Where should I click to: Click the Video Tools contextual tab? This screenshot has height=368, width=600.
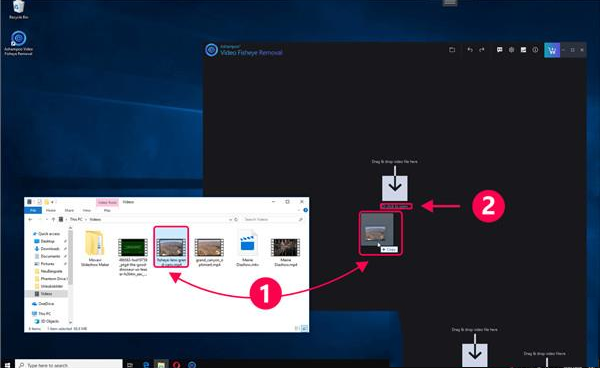pyautogui.click(x=107, y=202)
